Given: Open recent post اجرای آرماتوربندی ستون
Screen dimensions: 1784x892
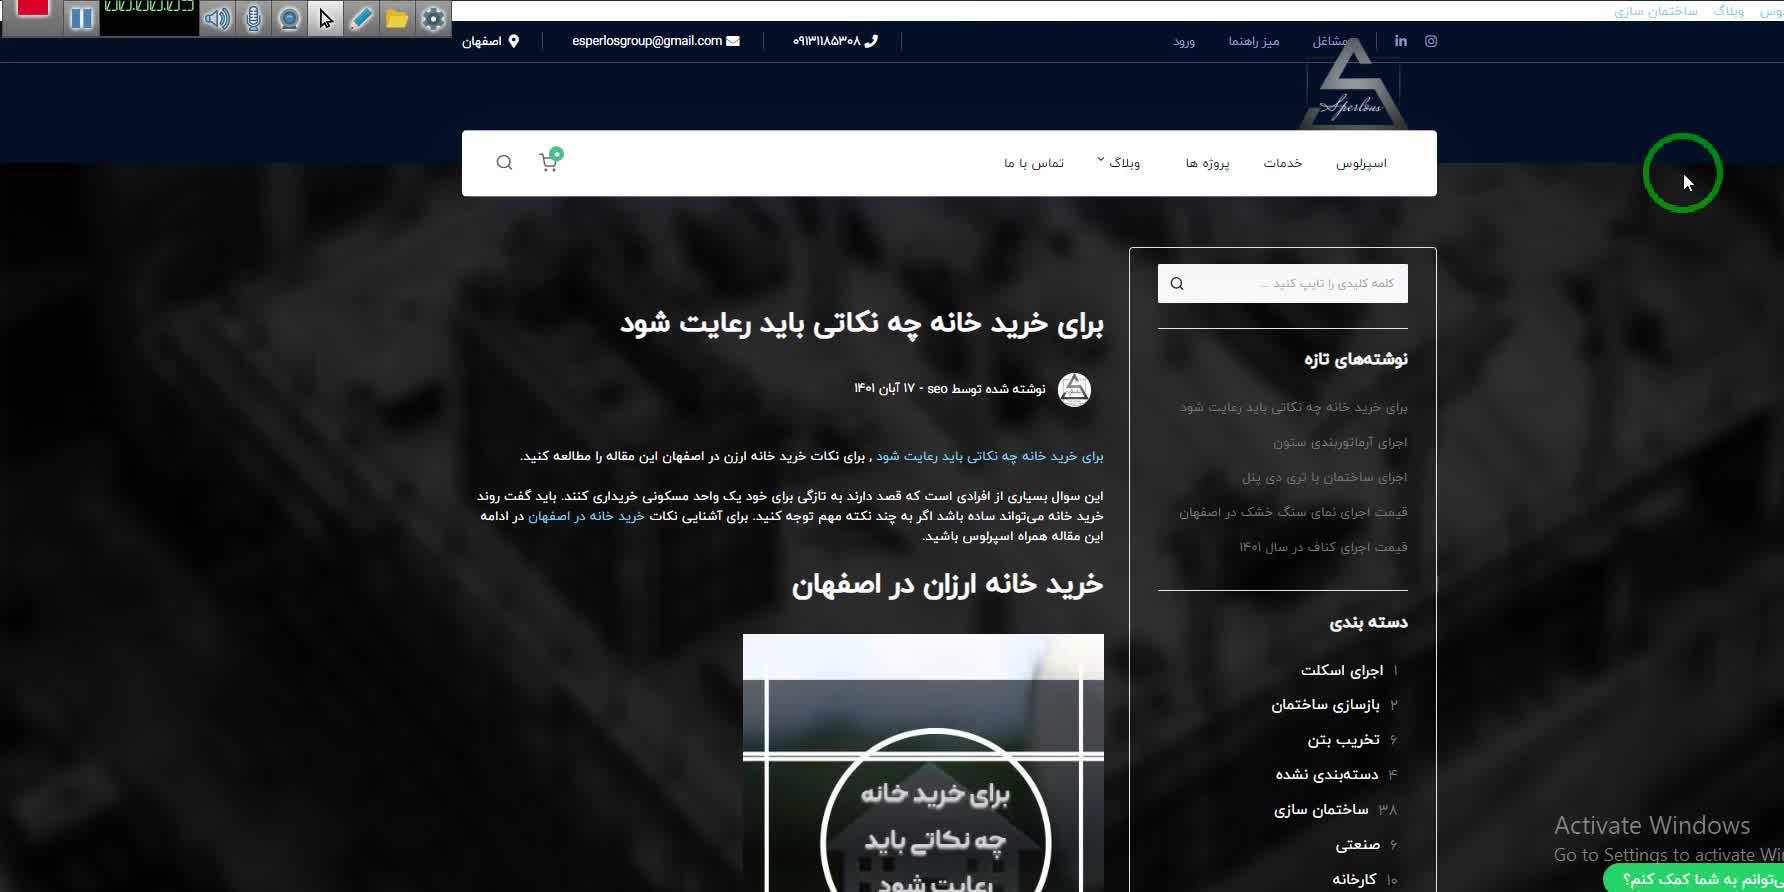Looking at the screenshot, I should (x=1340, y=442).
